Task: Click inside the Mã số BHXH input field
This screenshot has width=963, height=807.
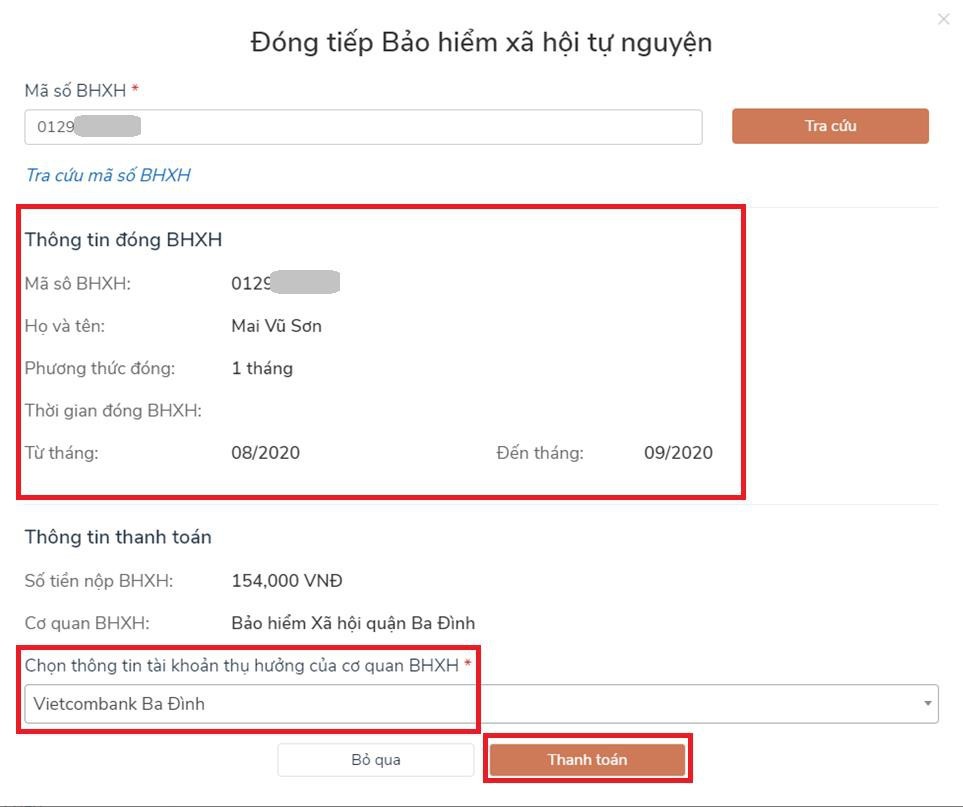Action: pos(363,126)
